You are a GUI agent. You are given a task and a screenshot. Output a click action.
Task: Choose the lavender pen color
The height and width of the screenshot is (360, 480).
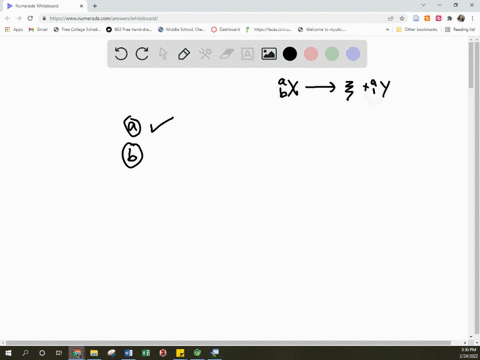coord(353,54)
